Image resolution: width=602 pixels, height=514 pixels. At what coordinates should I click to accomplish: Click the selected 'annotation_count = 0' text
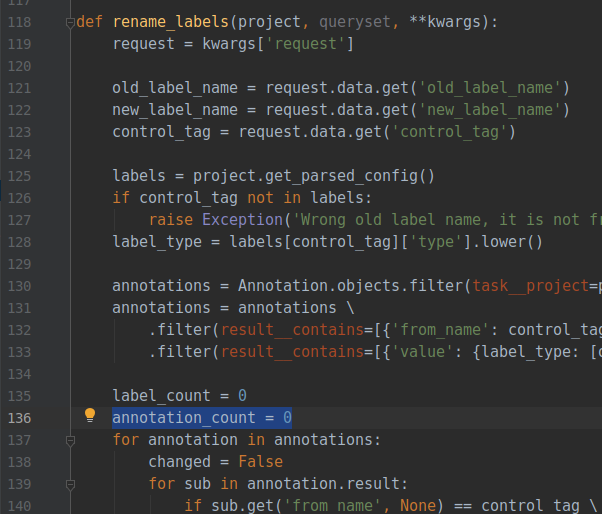(x=202, y=418)
